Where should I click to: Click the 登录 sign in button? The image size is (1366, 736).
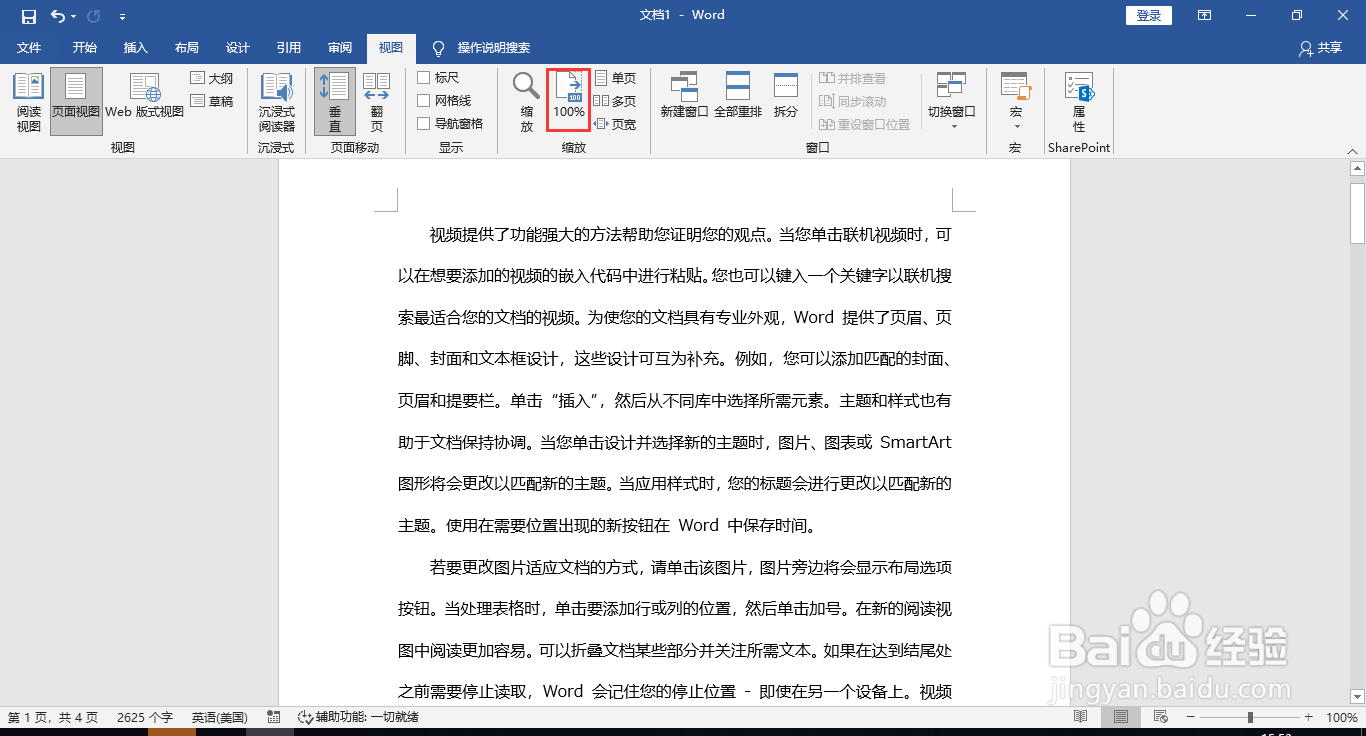coord(1148,15)
